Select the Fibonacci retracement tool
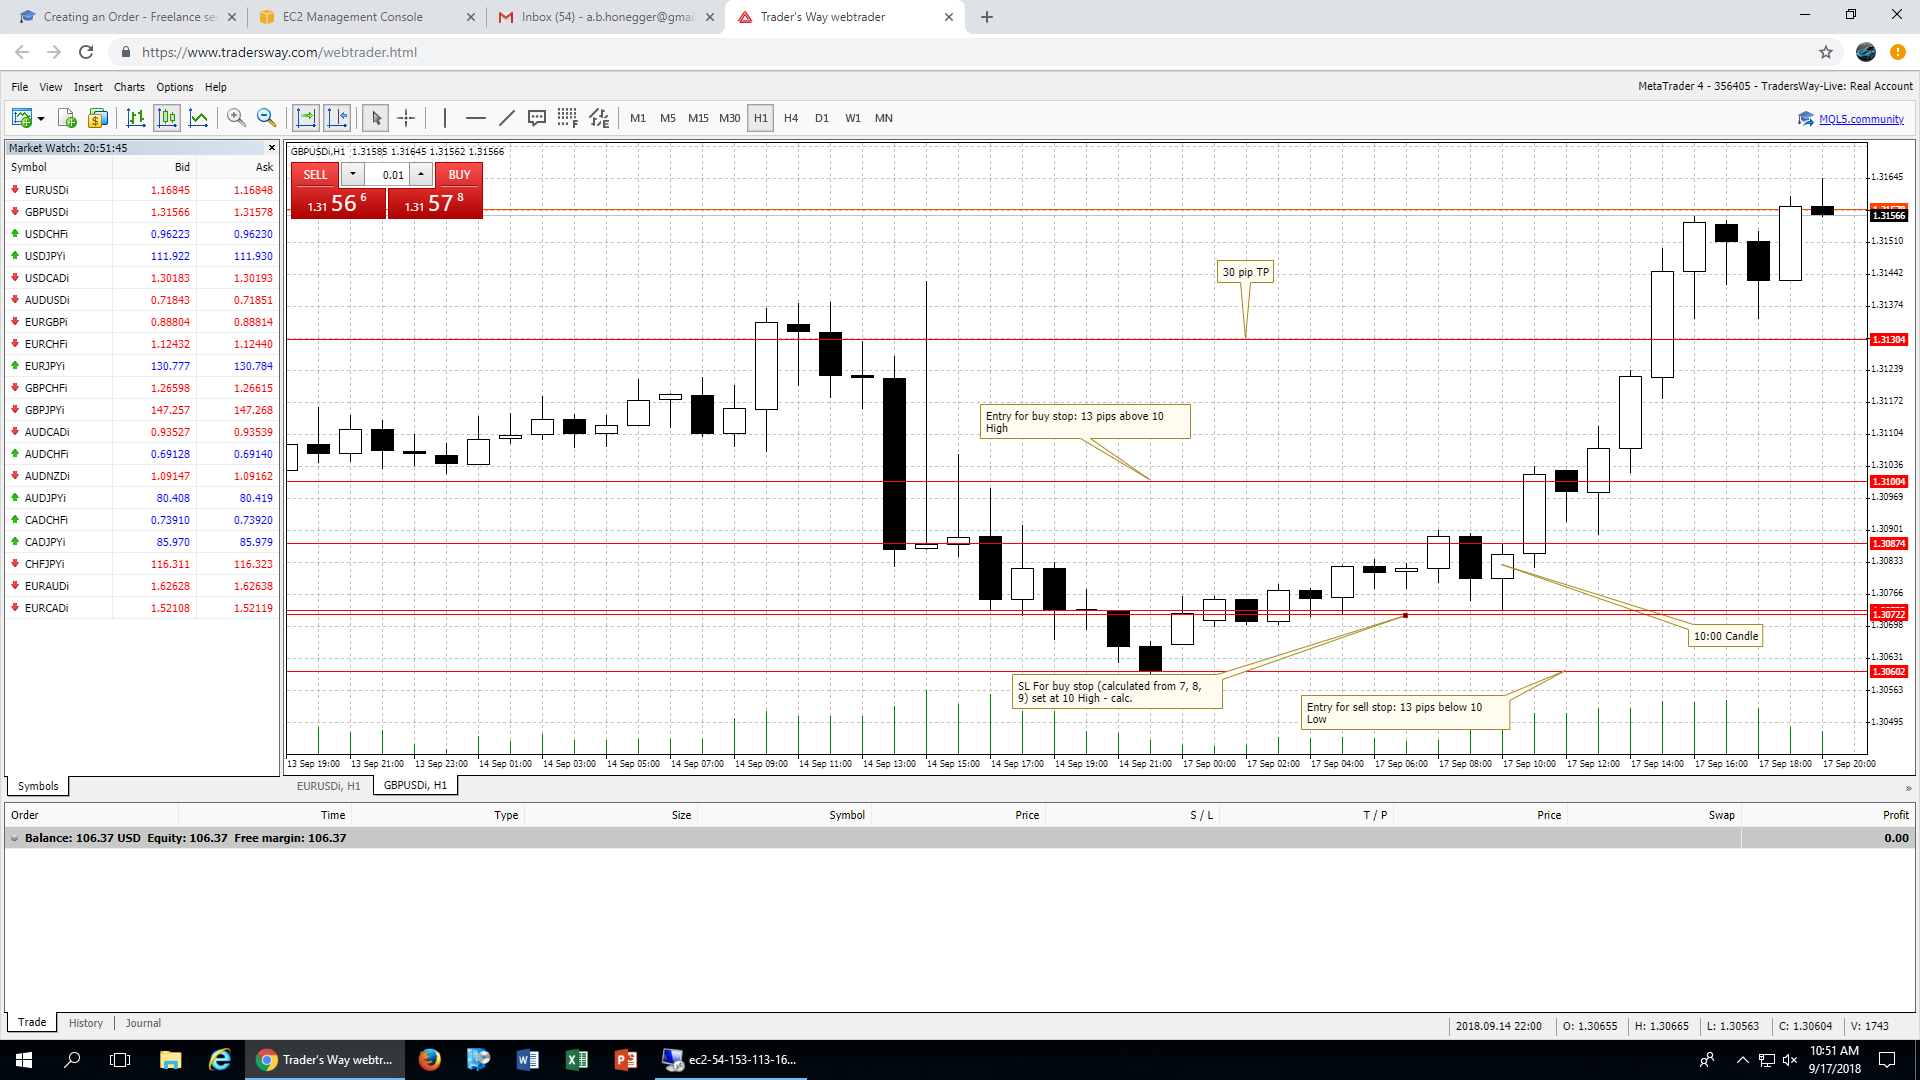 click(x=567, y=118)
